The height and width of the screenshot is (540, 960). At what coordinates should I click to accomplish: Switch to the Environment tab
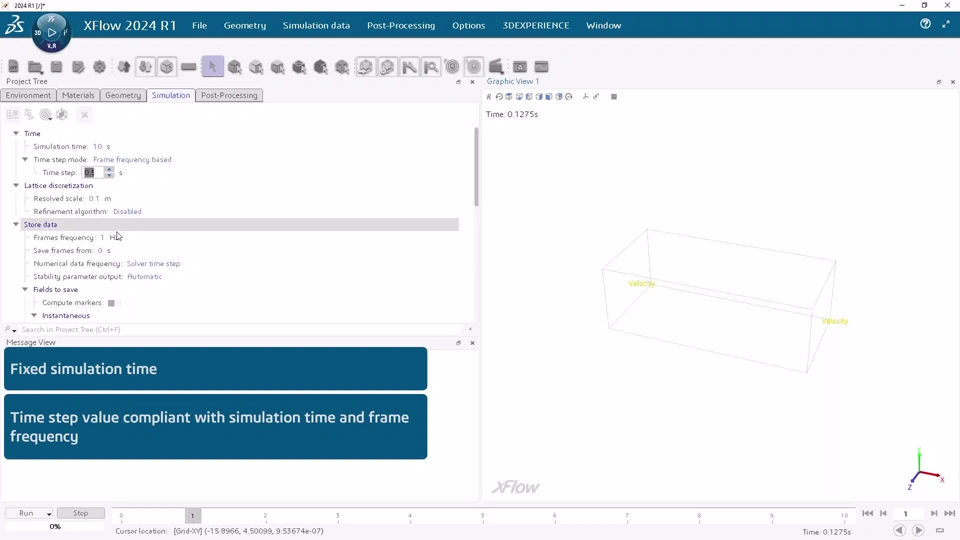pyautogui.click(x=28, y=96)
